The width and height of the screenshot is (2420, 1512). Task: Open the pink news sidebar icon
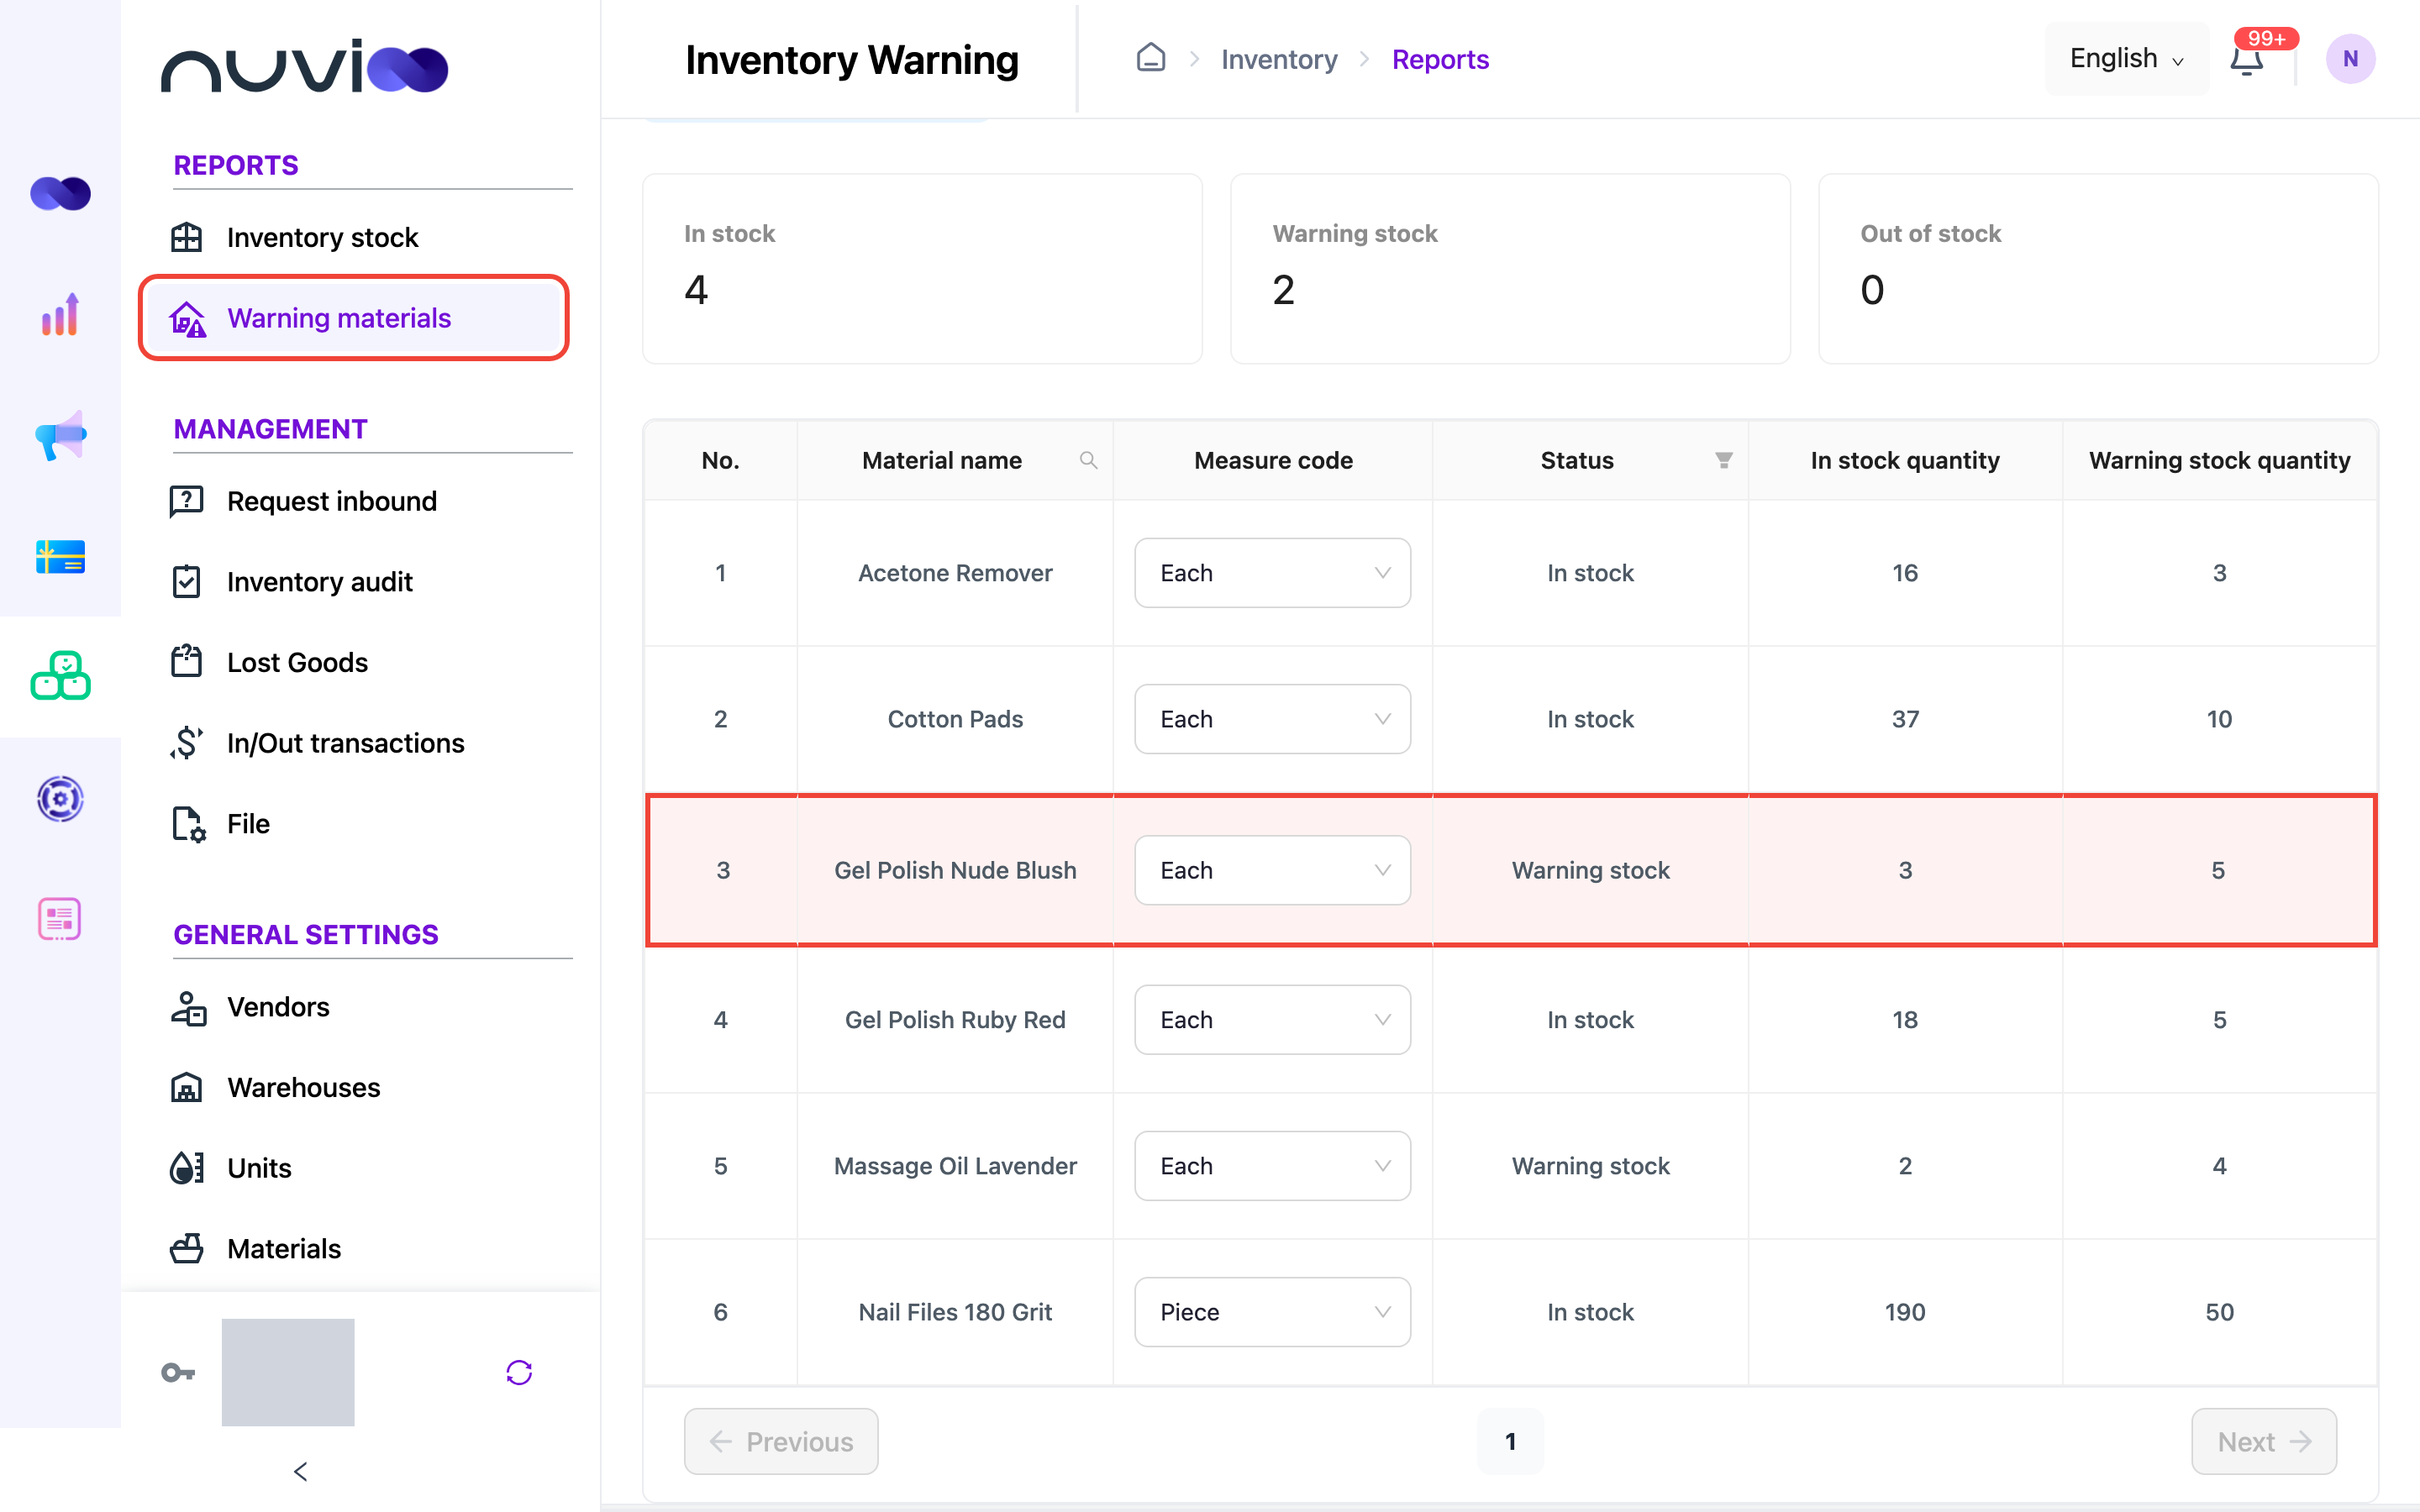pyautogui.click(x=60, y=918)
